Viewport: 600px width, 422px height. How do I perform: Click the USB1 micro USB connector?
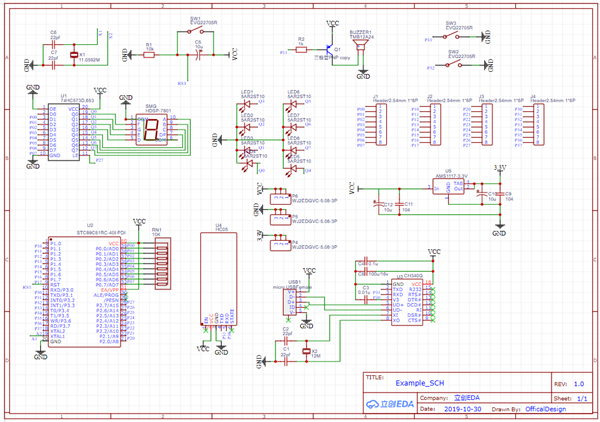(294, 300)
